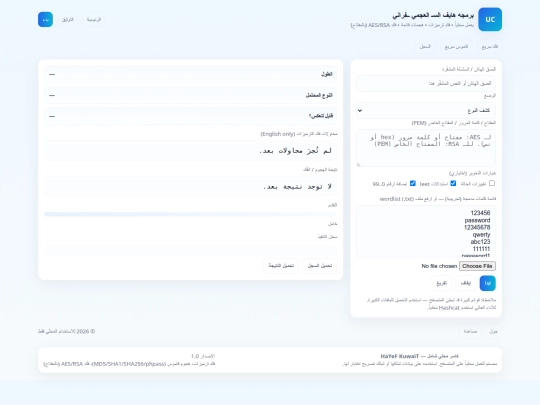Open the الرئيسية home nav item
This screenshot has width=540, height=405.
pyautogui.click(x=94, y=20)
